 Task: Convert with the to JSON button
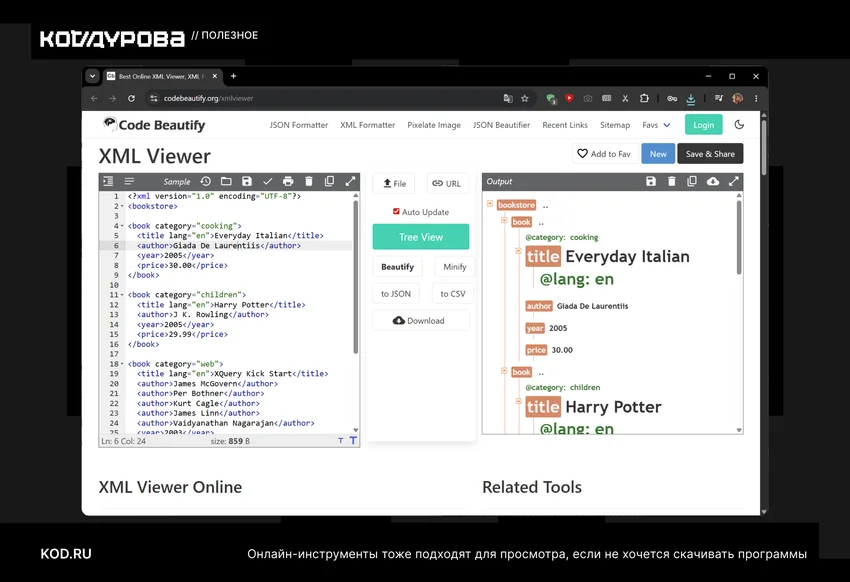click(396, 294)
